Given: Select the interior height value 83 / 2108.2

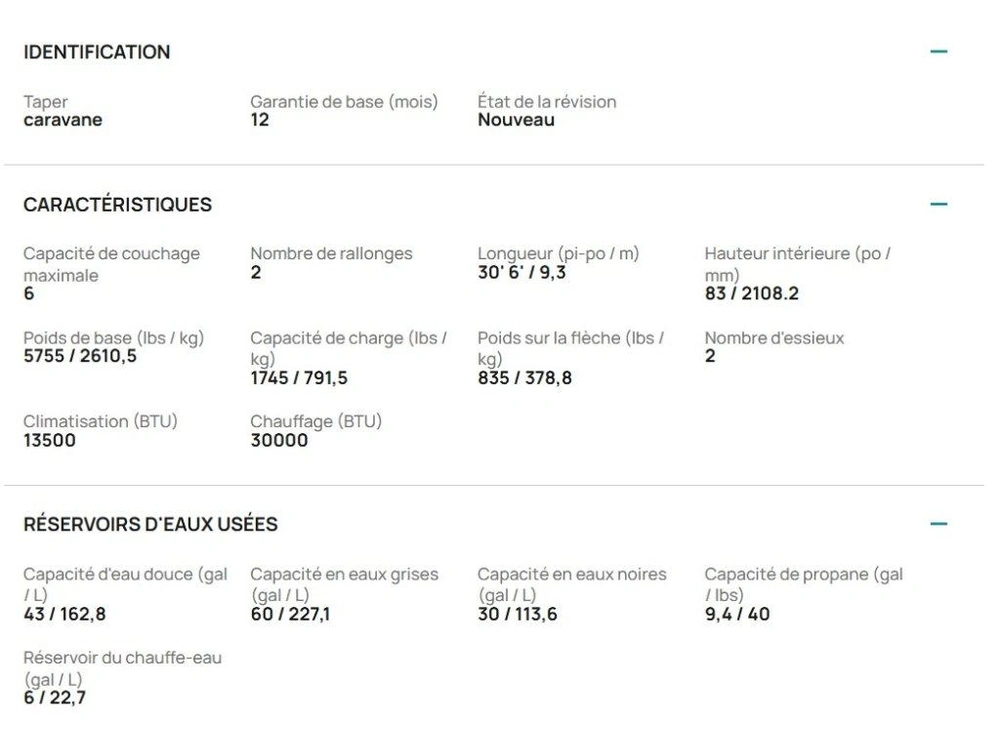Looking at the screenshot, I should [x=752, y=293].
